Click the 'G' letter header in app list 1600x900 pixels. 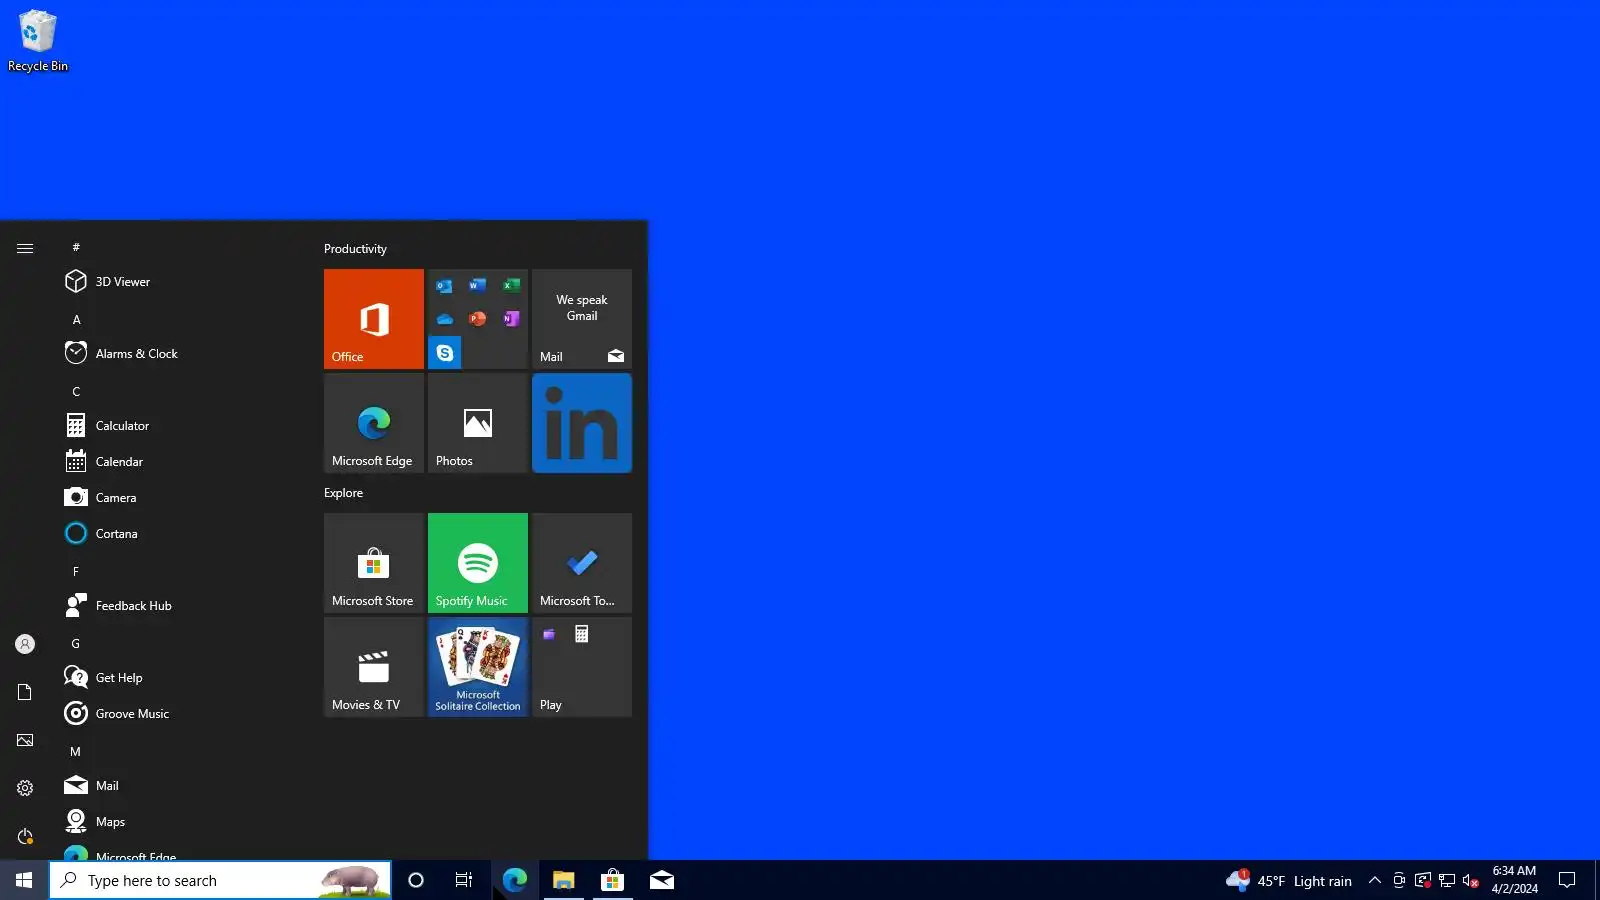(x=76, y=644)
